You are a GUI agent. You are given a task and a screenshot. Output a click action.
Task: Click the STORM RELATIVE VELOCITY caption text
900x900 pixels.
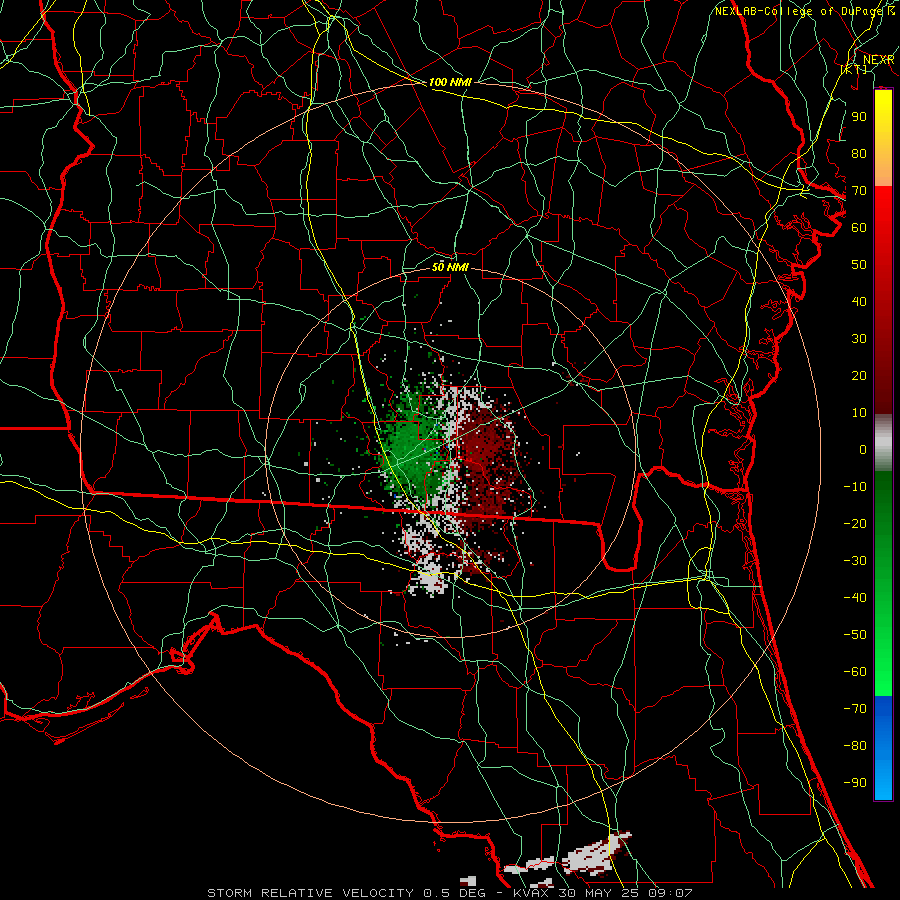pyautogui.click(x=309, y=893)
